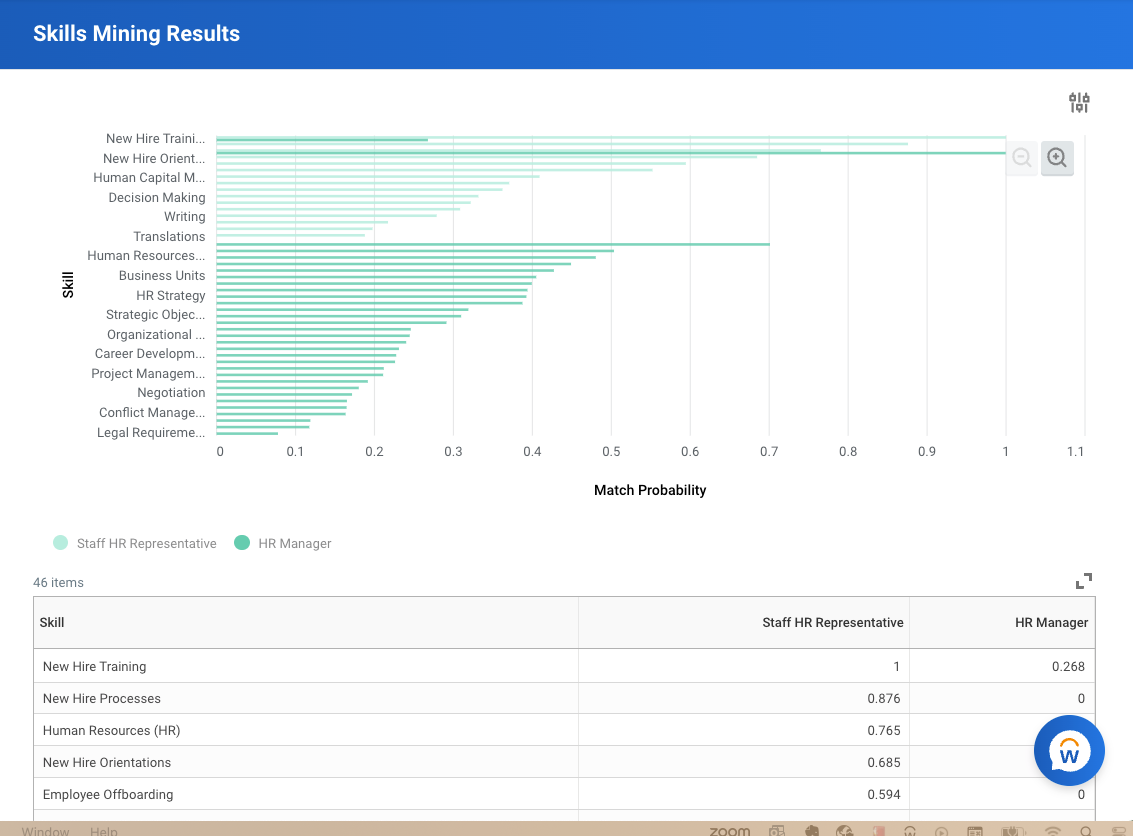Screen dimensions: 1133x836
Task: Open the Workday Assistant floating button
Action: (x=1069, y=750)
